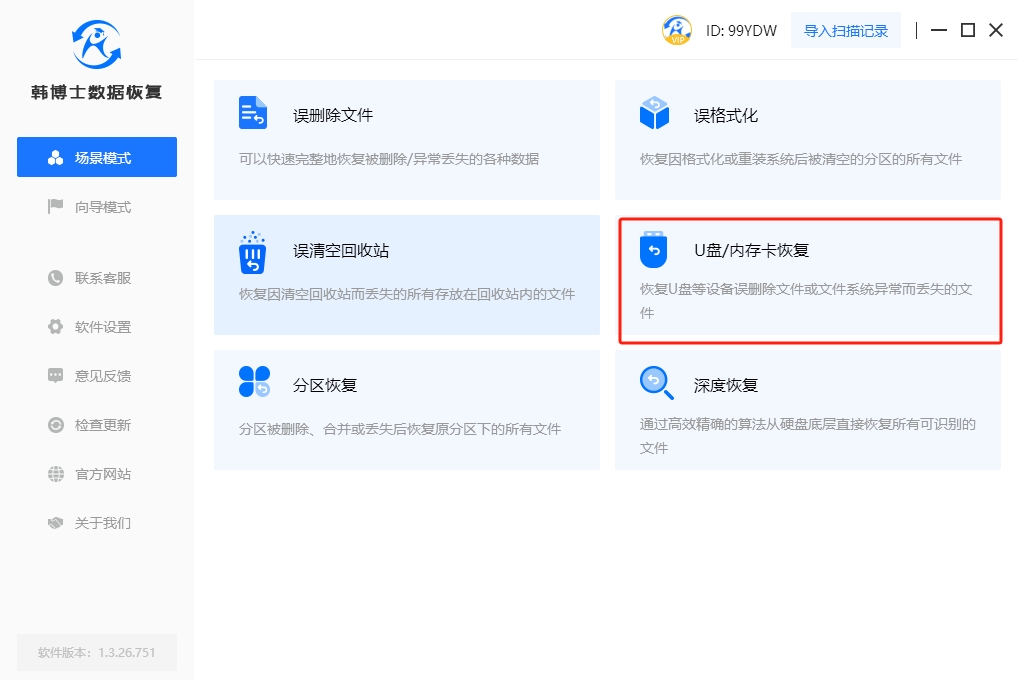Viewport: 1020px width, 680px height.
Task: Maximize the application window
Action: pos(967,30)
